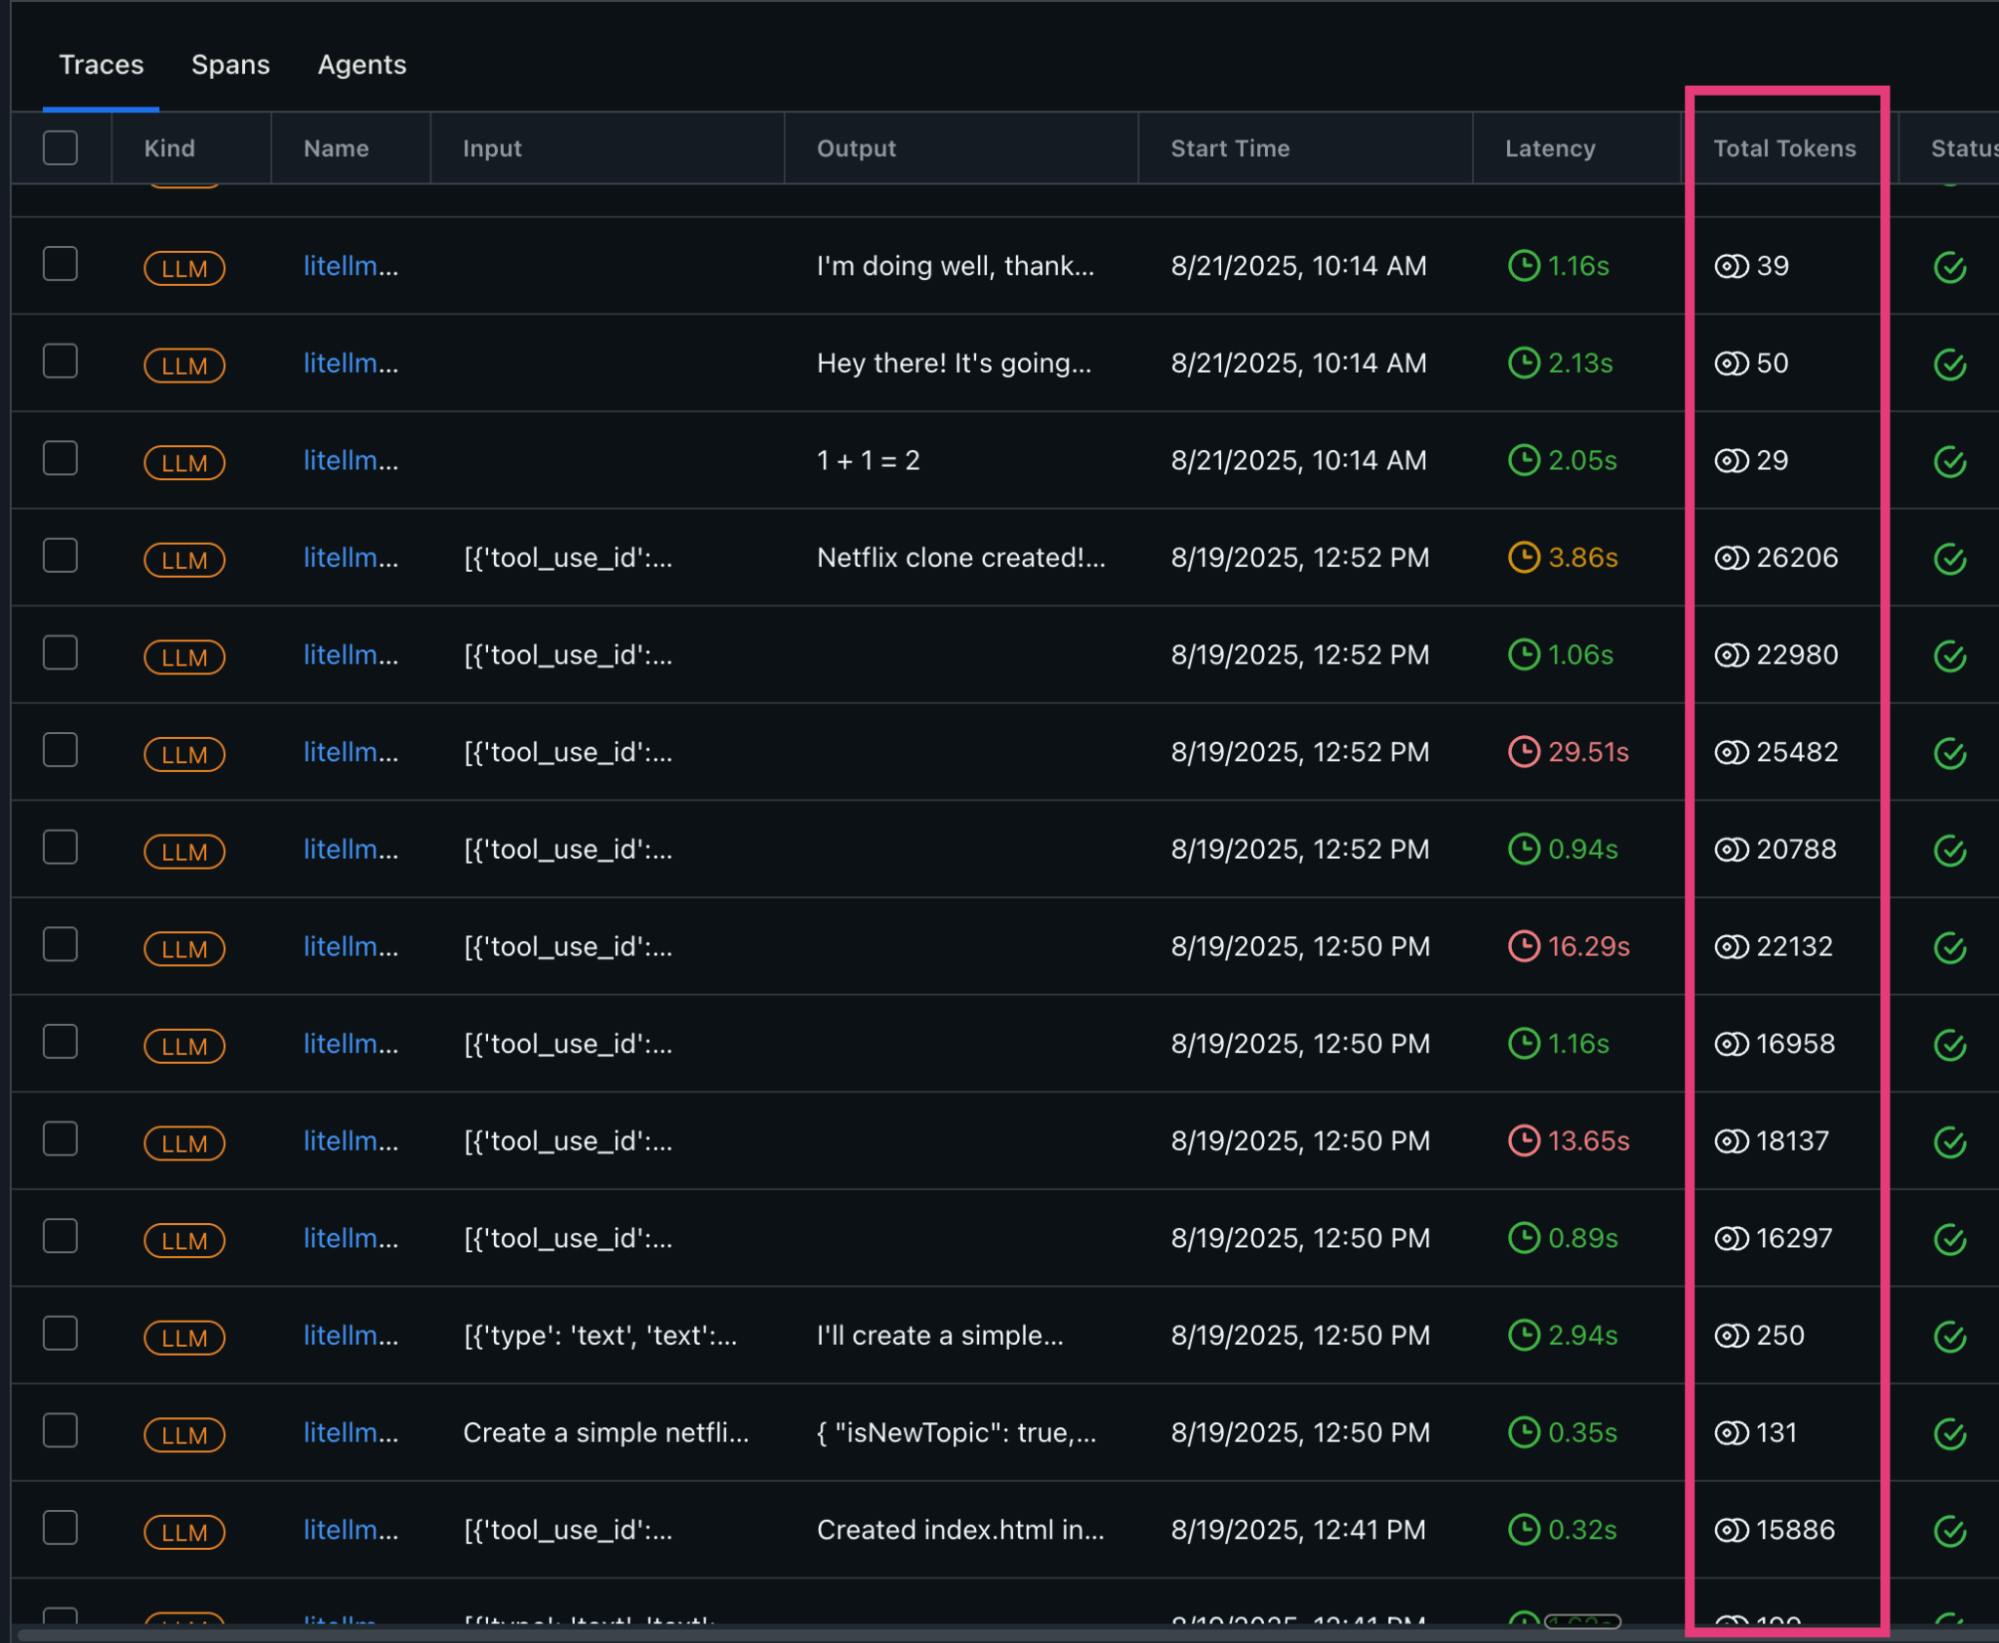Tick checkbox for Created index.html row

pos(60,1528)
